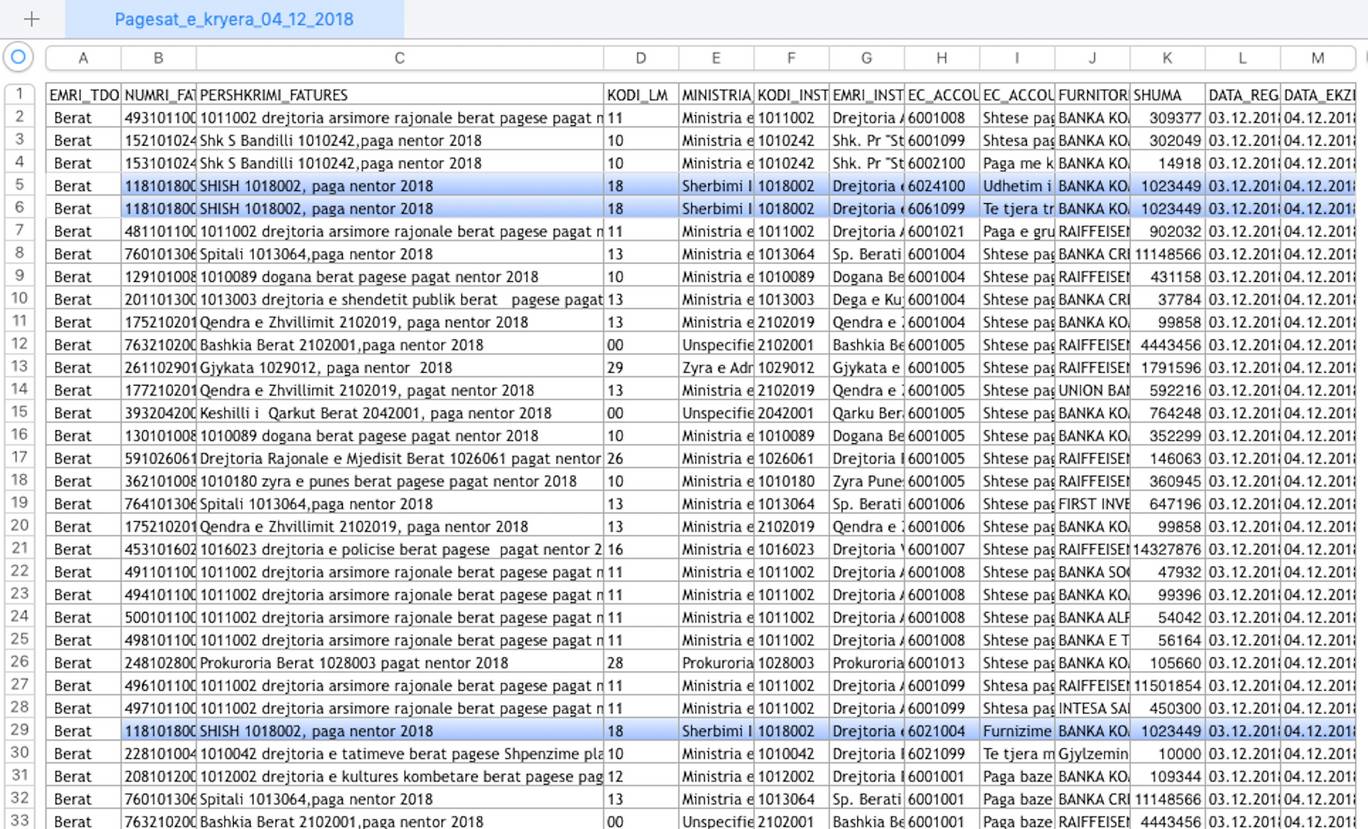Click the Prokuroria Berat 1028003 description cell
This screenshot has width=1368, height=829.
(399, 662)
